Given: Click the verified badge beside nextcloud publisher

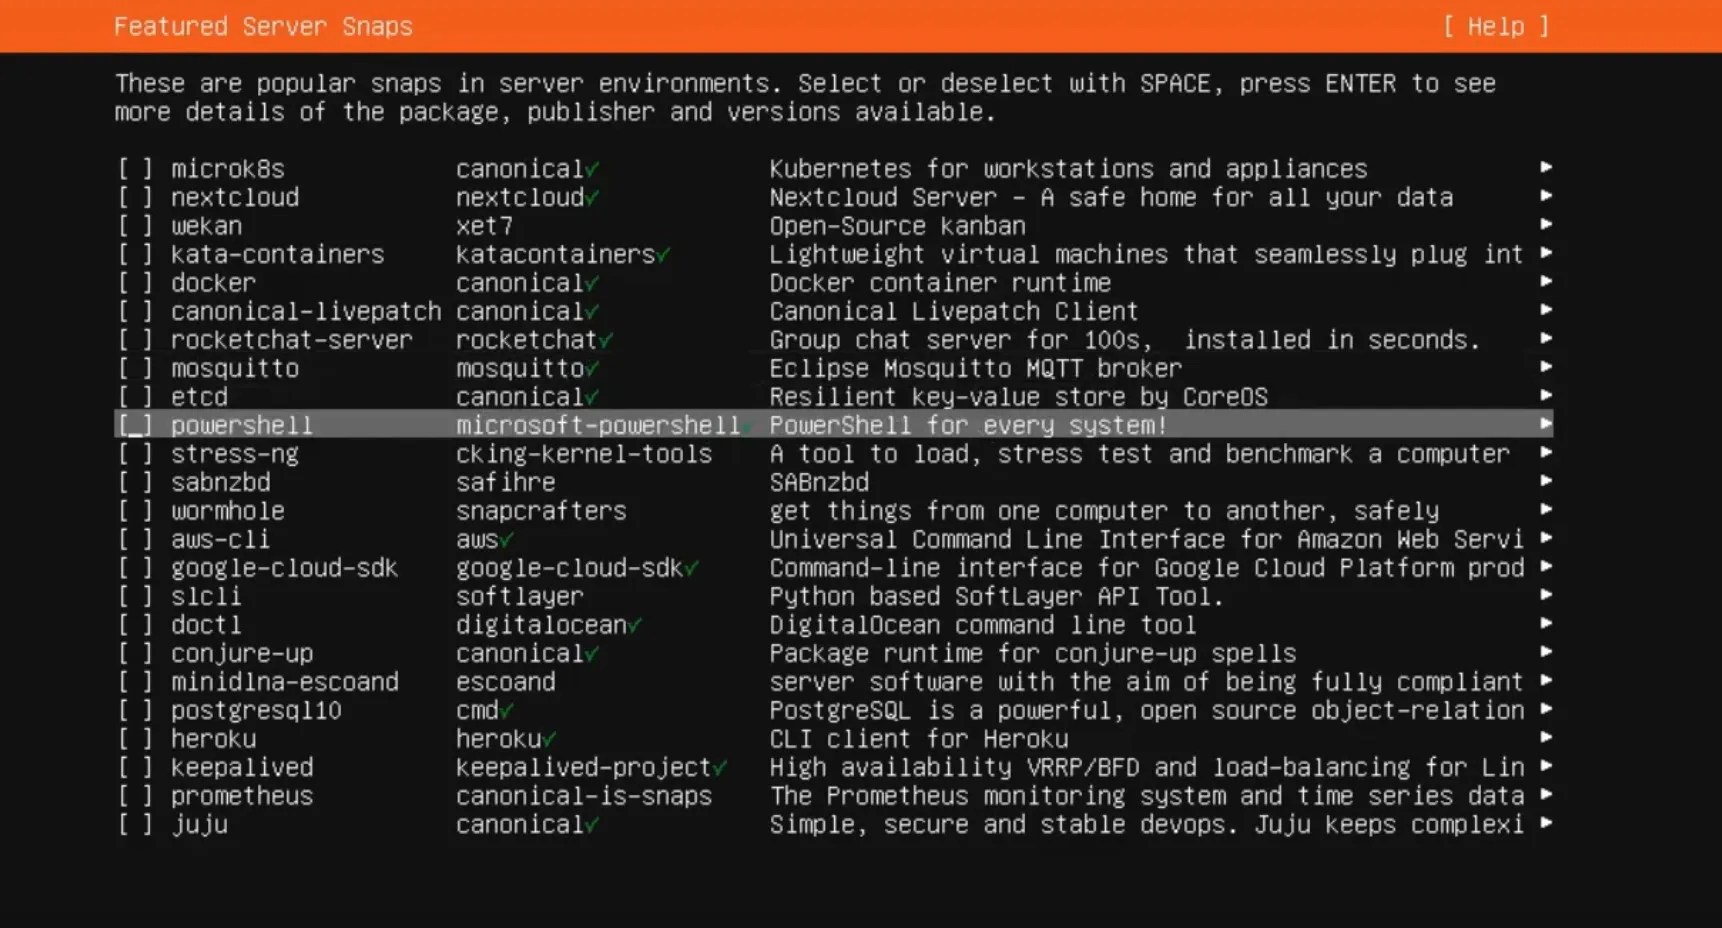Looking at the screenshot, I should (591, 198).
